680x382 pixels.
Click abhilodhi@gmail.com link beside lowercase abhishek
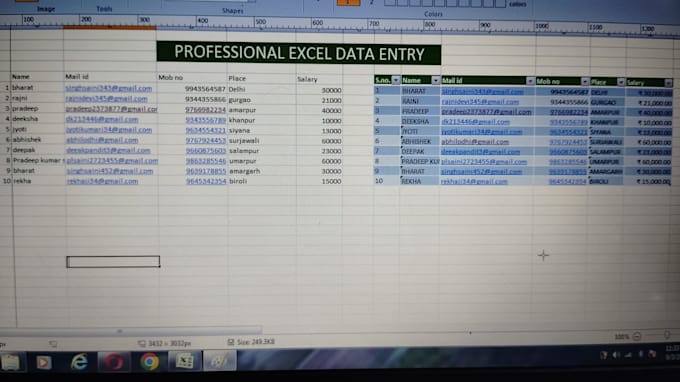coord(102,140)
